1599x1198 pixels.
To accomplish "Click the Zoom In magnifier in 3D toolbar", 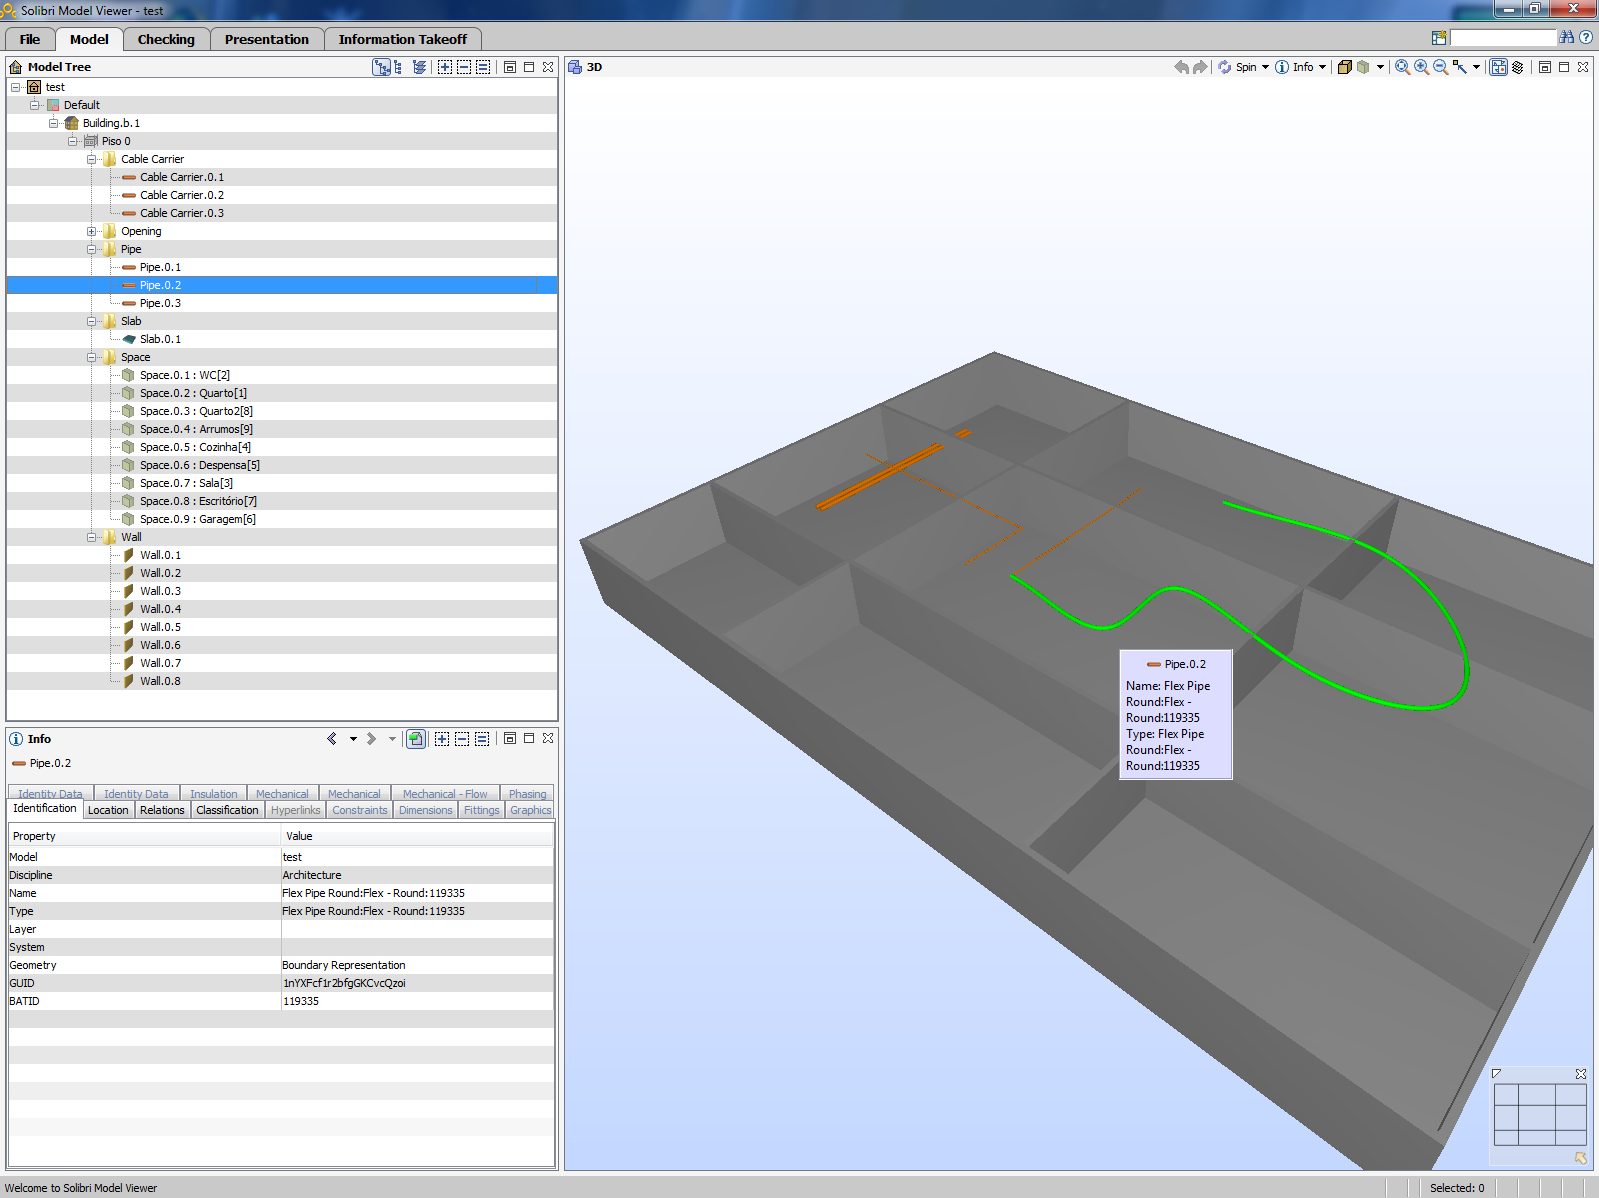I will point(1421,67).
